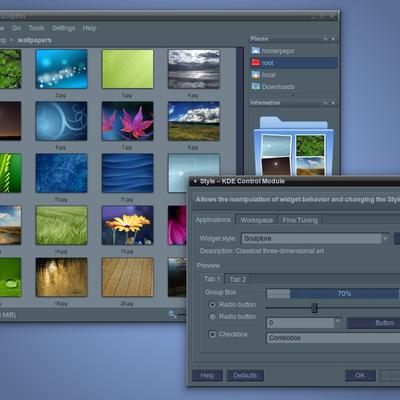Confirm with the OK button
Viewport: 400px width, 400px height.
coord(360,375)
